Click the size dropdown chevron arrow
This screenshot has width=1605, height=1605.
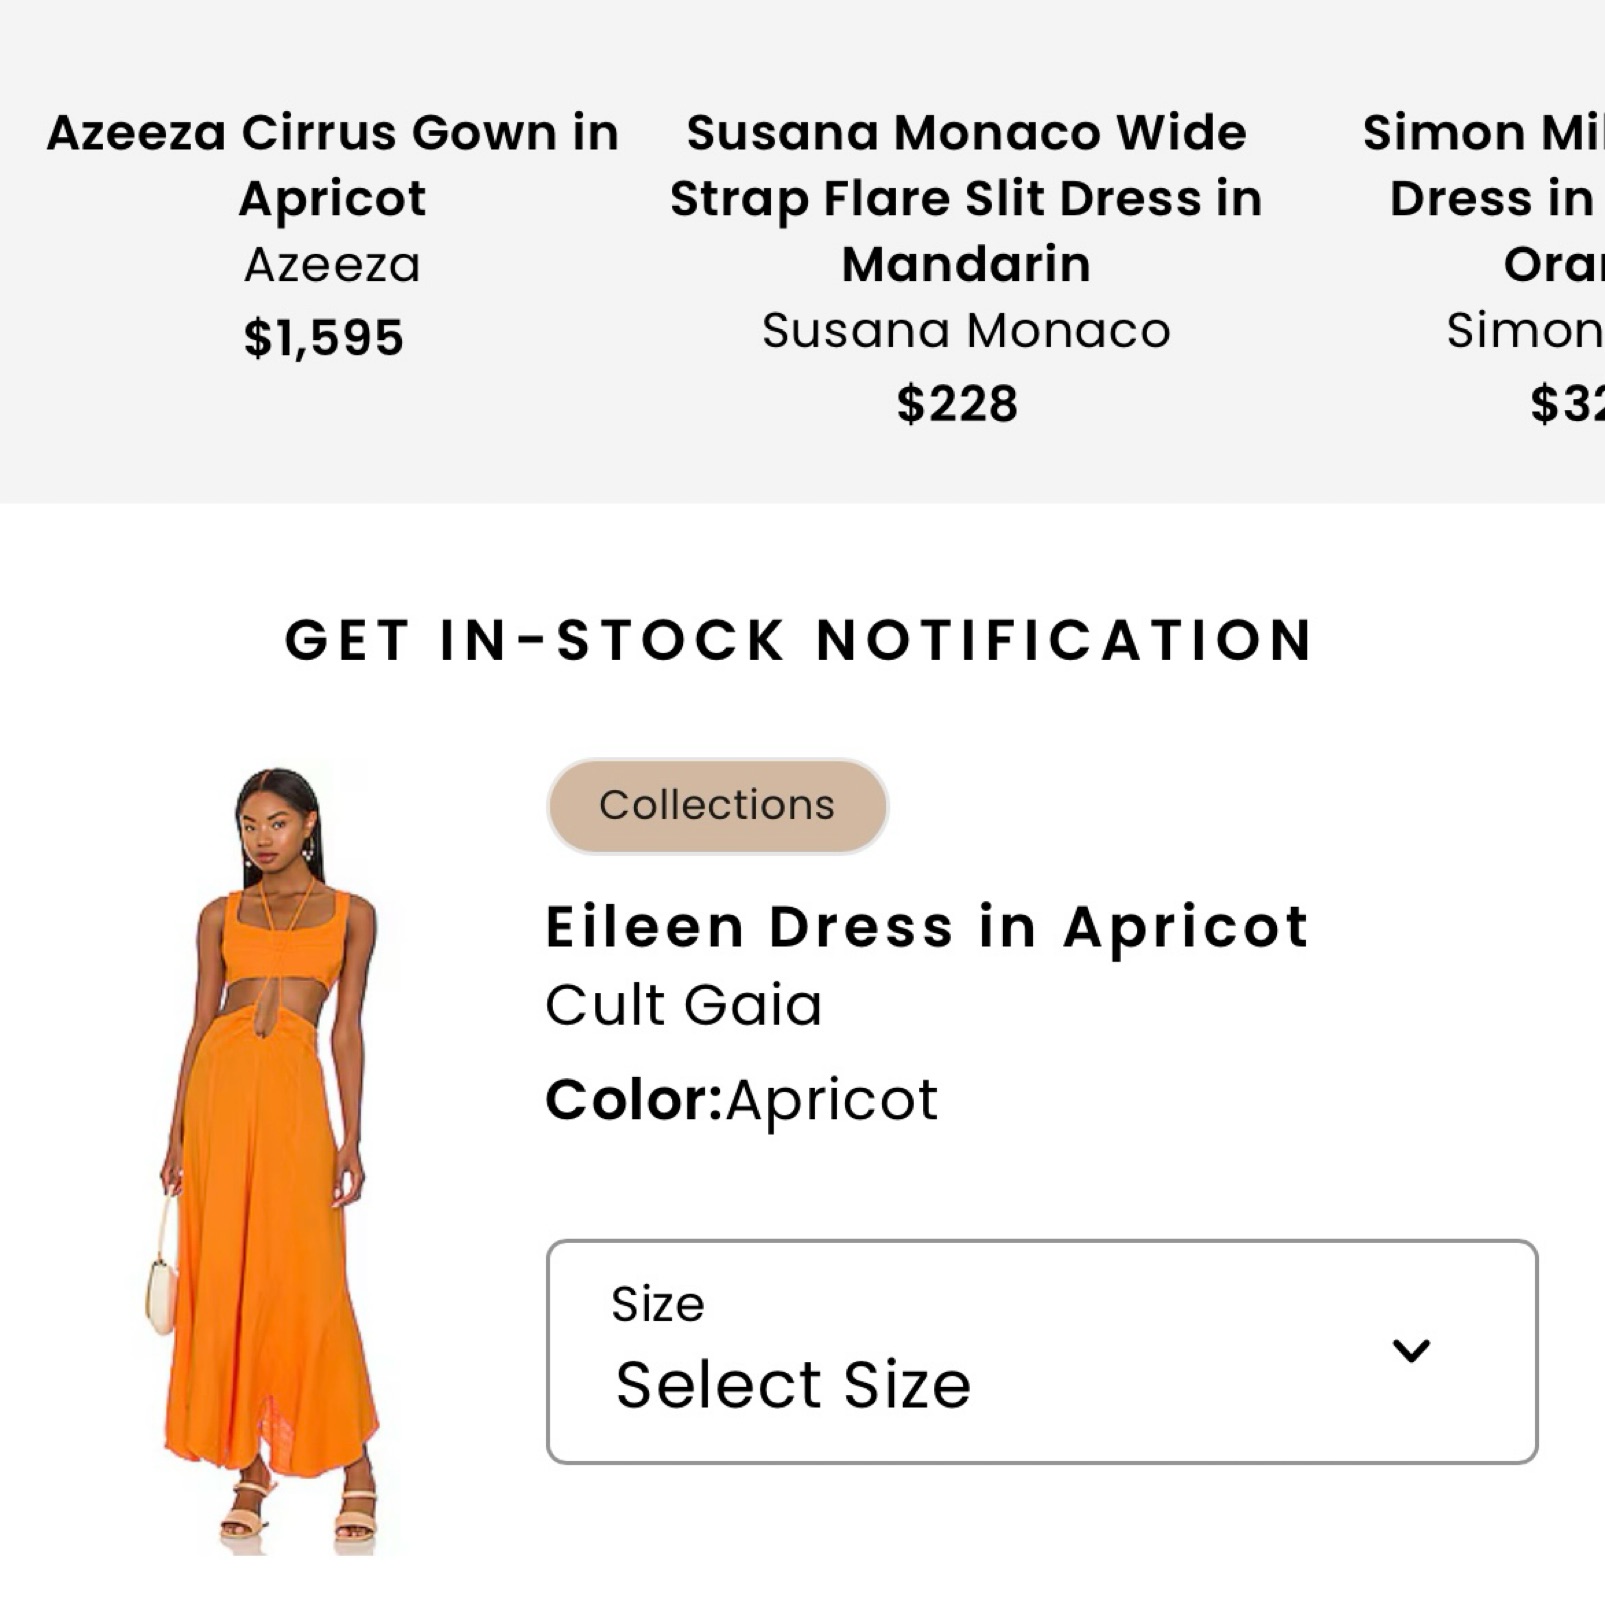[x=1410, y=1351]
